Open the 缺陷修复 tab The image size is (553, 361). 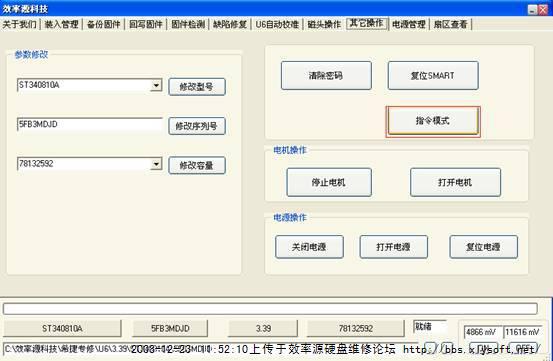click(230, 24)
